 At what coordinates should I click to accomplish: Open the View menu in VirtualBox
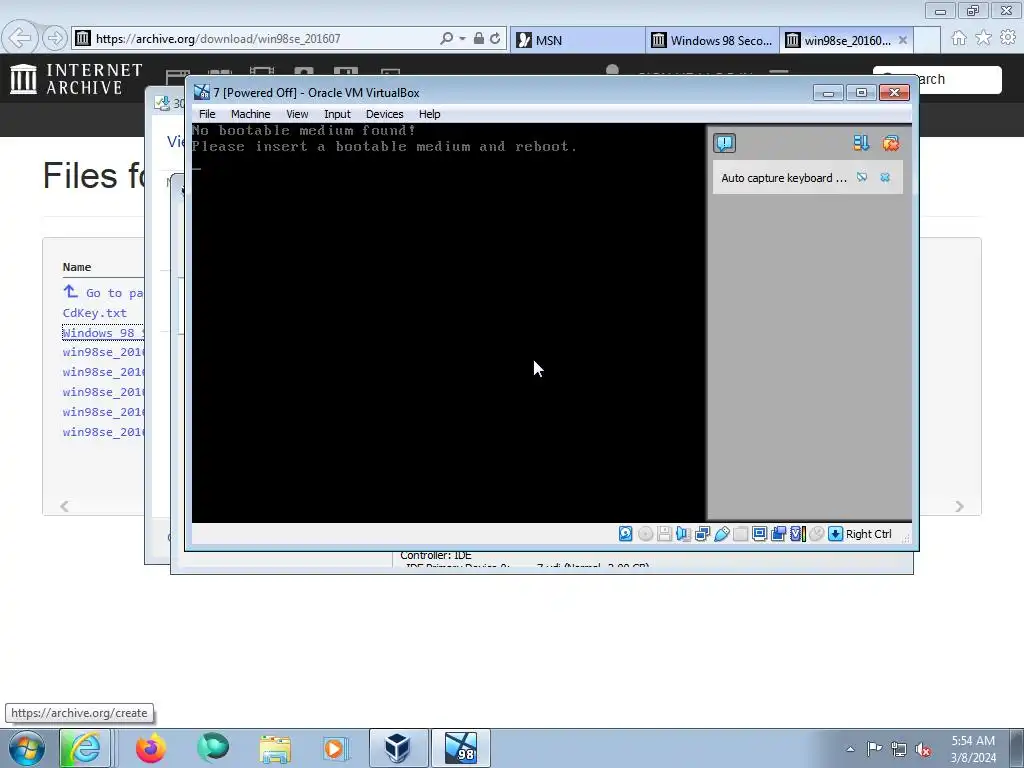[297, 114]
